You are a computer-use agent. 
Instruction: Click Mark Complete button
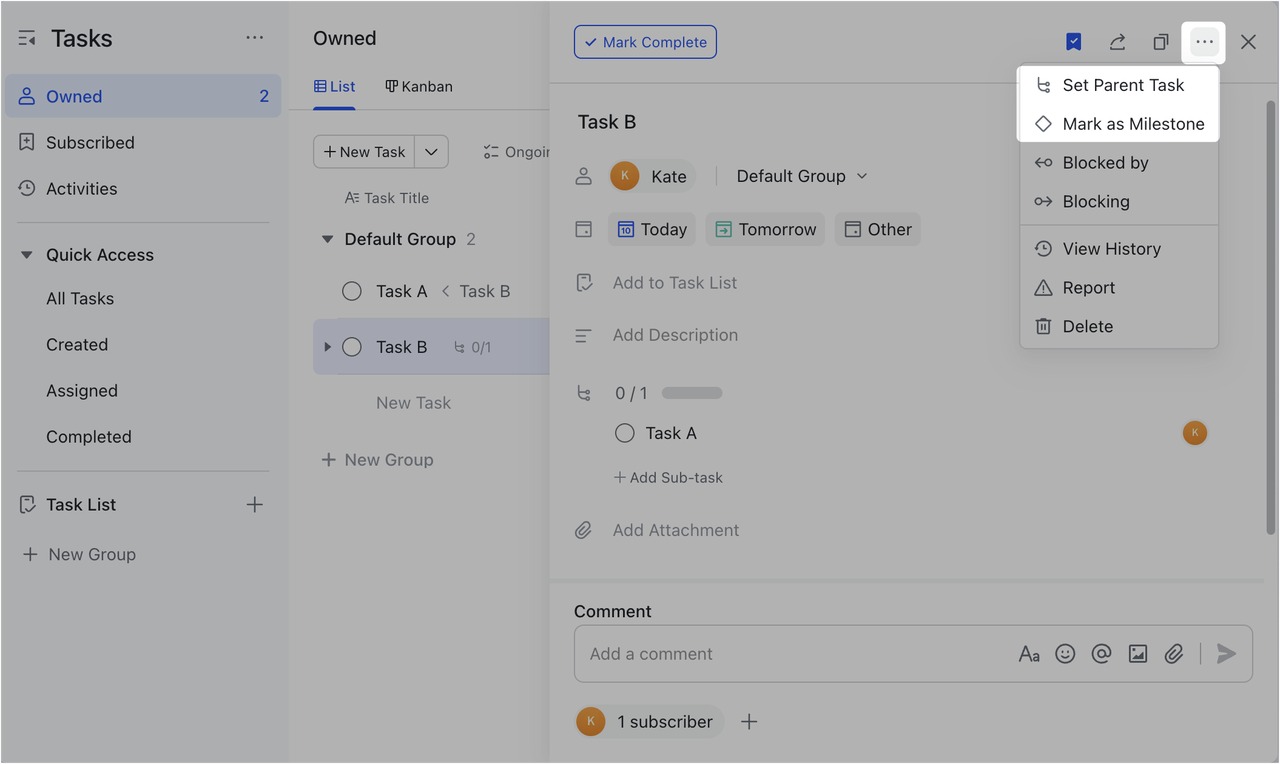tap(645, 42)
